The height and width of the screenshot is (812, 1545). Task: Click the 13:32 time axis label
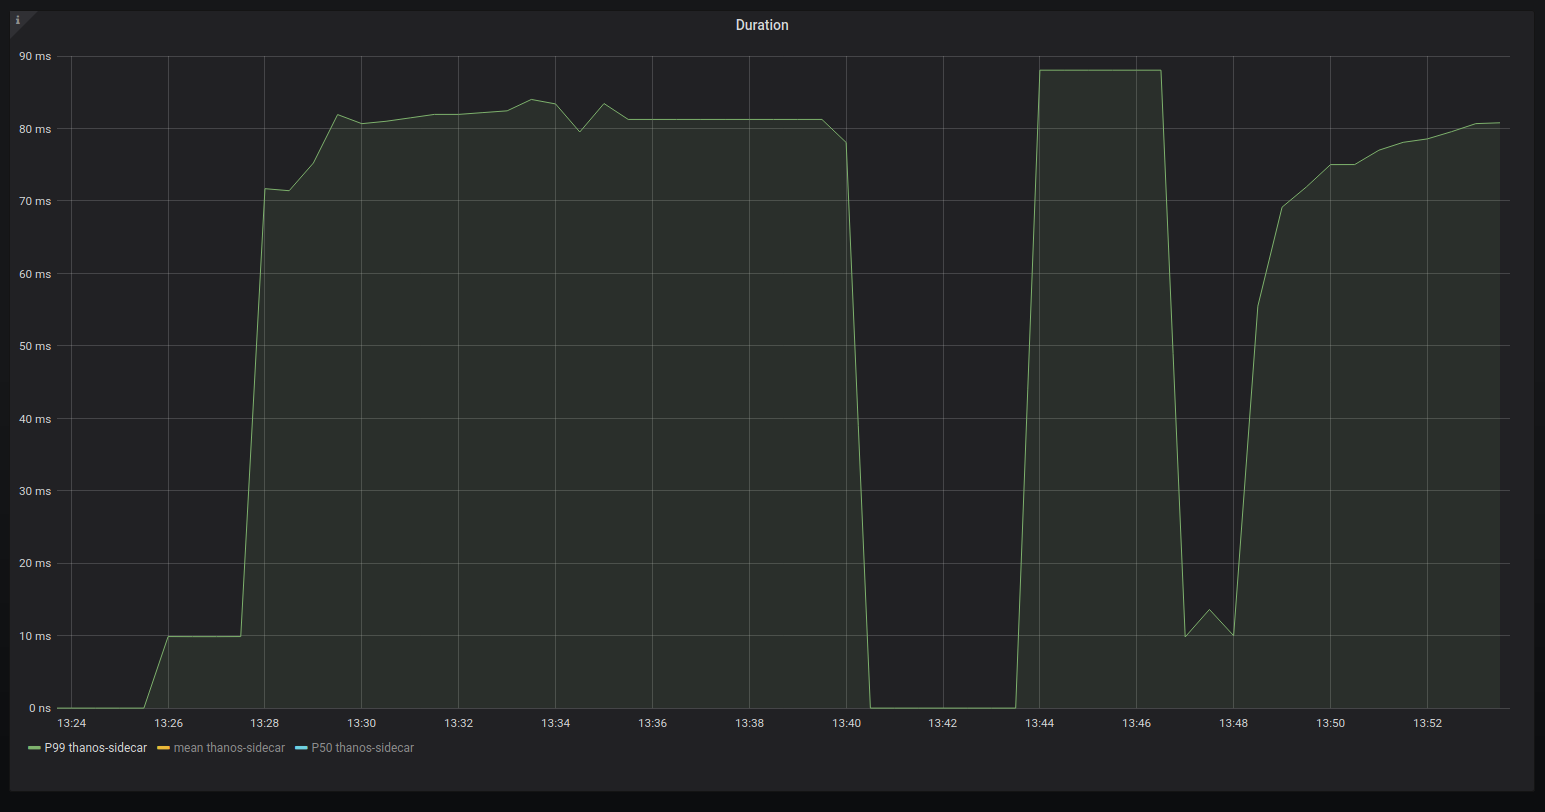click(x=459, y=723)
